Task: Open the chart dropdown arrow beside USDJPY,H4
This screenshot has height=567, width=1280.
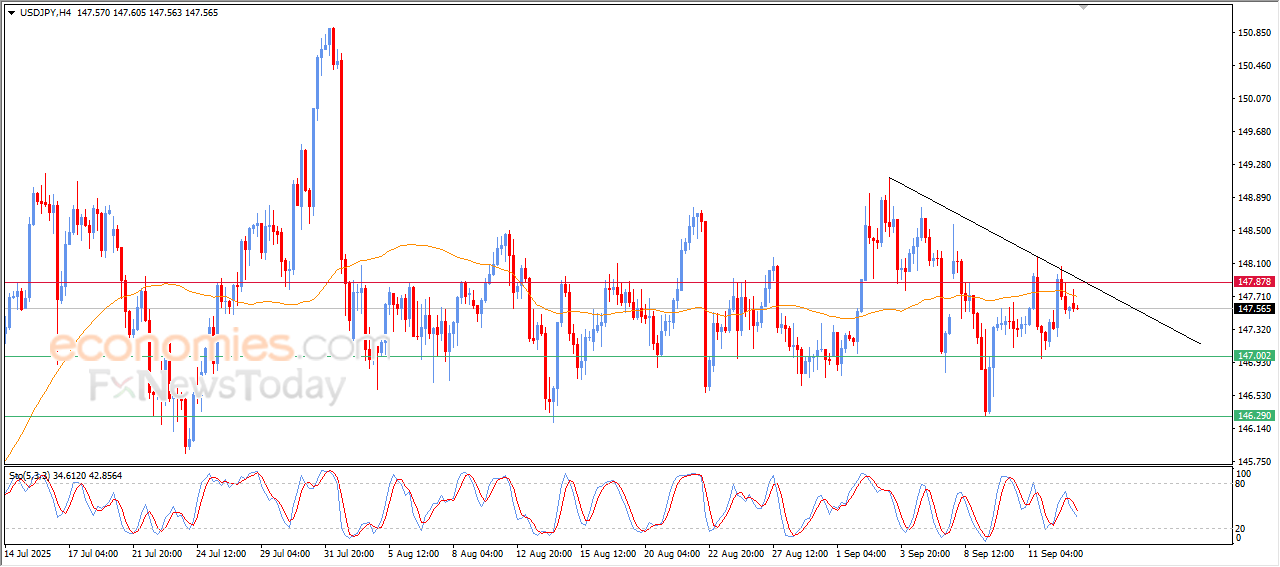Action: 11,13
